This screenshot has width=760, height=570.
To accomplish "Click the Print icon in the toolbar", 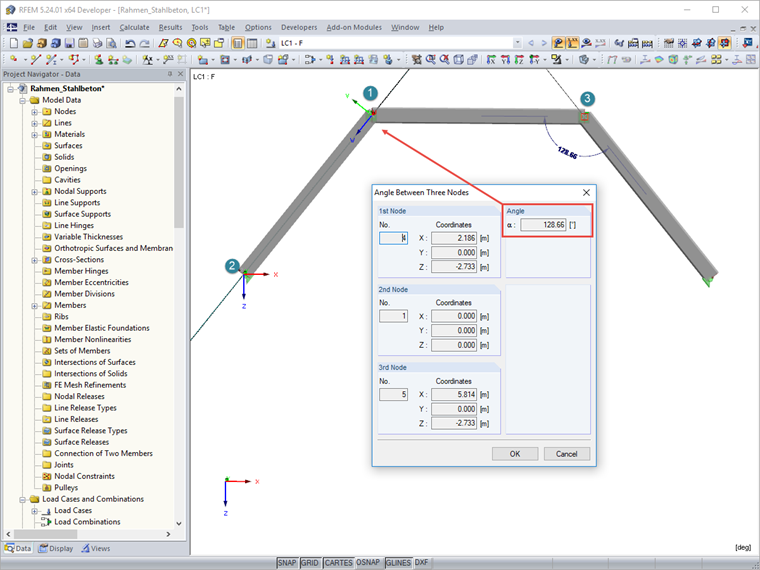I will (97, 43).
